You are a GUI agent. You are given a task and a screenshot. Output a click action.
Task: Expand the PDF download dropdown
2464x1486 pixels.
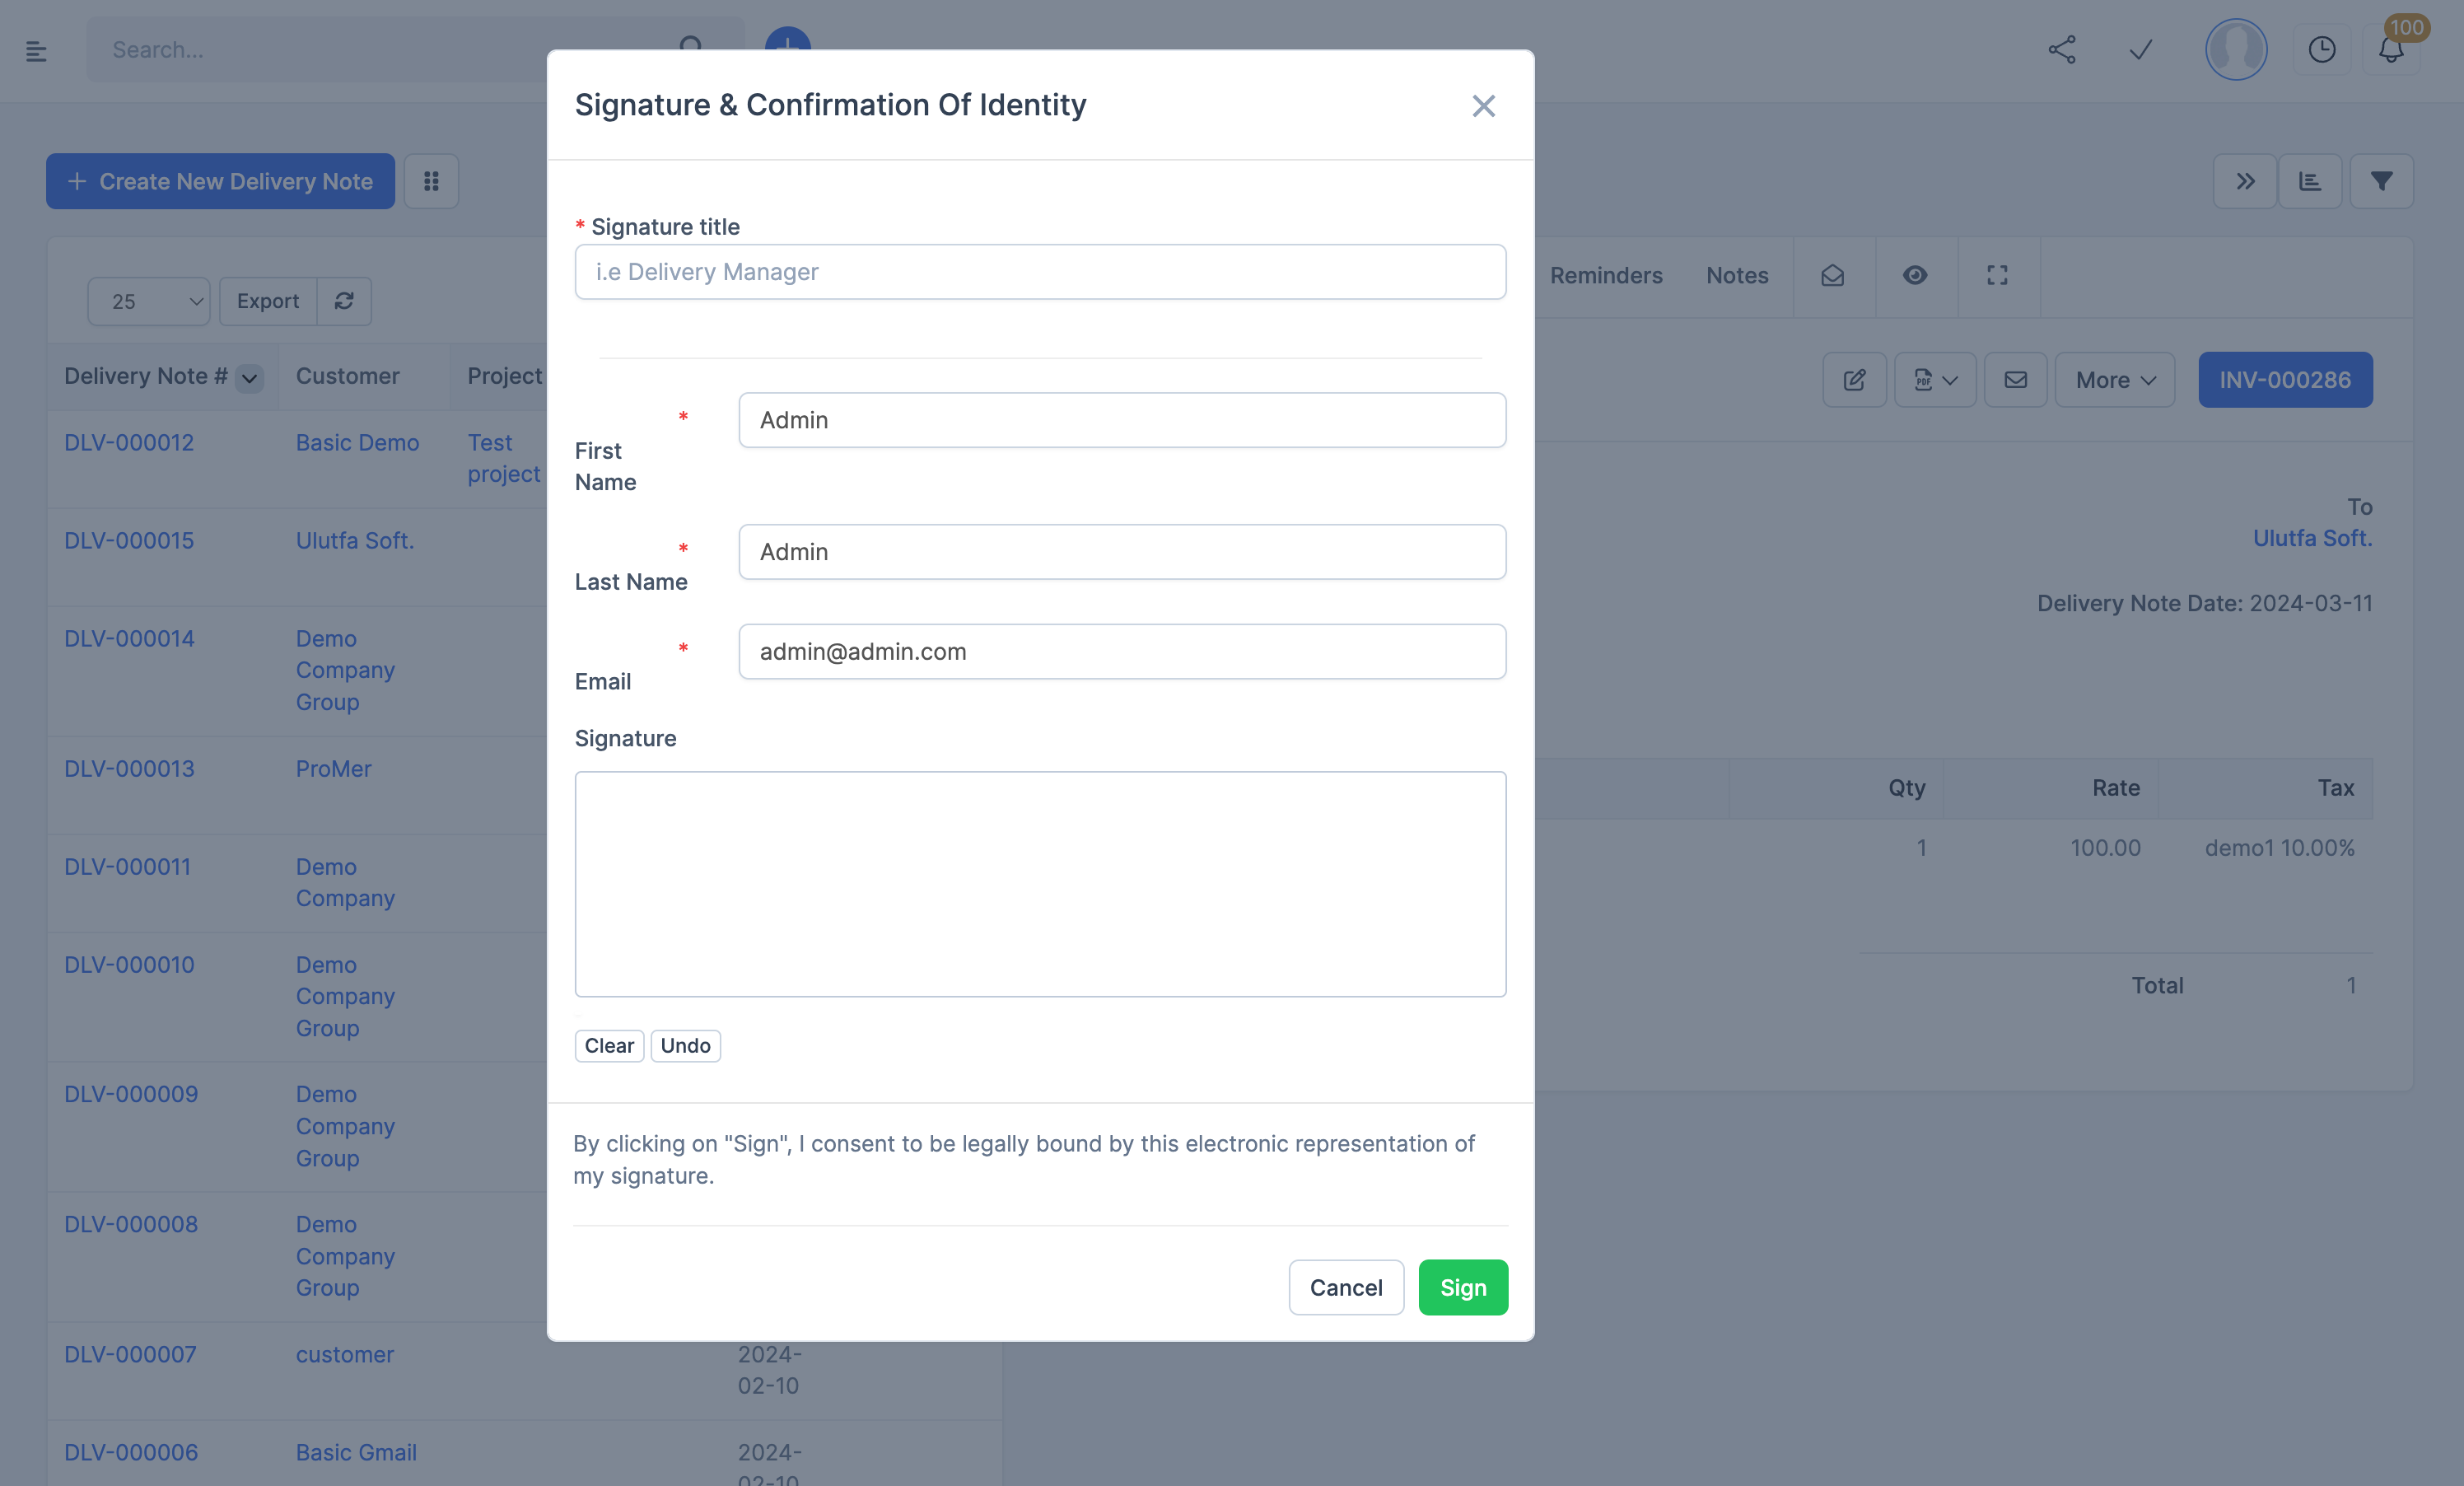pos(1934,380)
